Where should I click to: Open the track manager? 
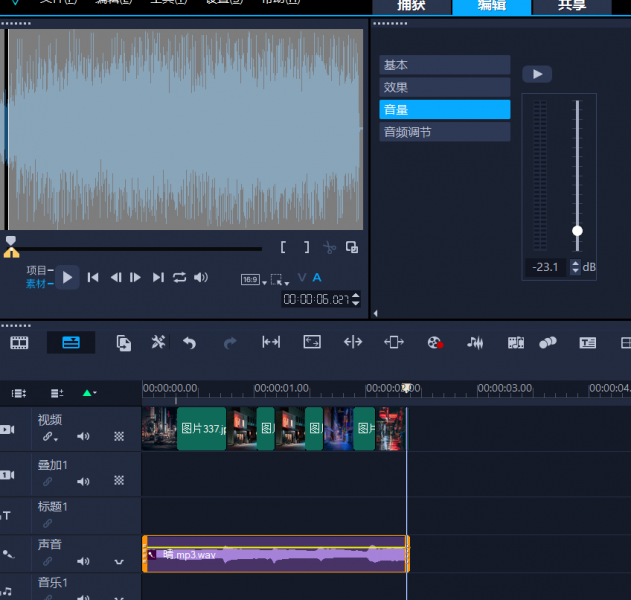[x=57, y=393]
